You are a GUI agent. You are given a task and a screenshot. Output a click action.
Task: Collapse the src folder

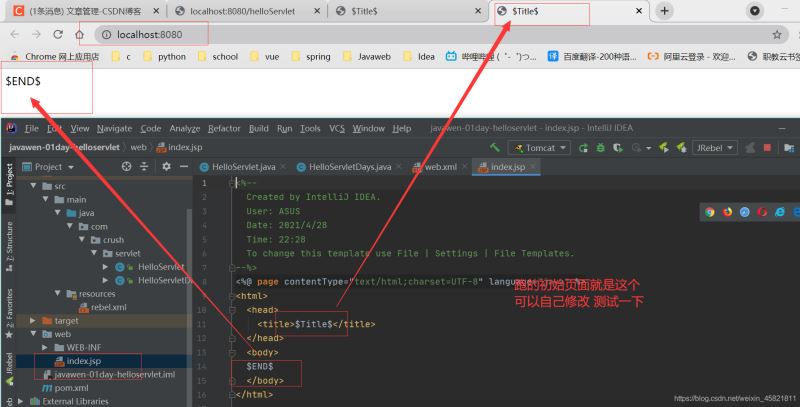pyautogui.click(x=34, y=186)
